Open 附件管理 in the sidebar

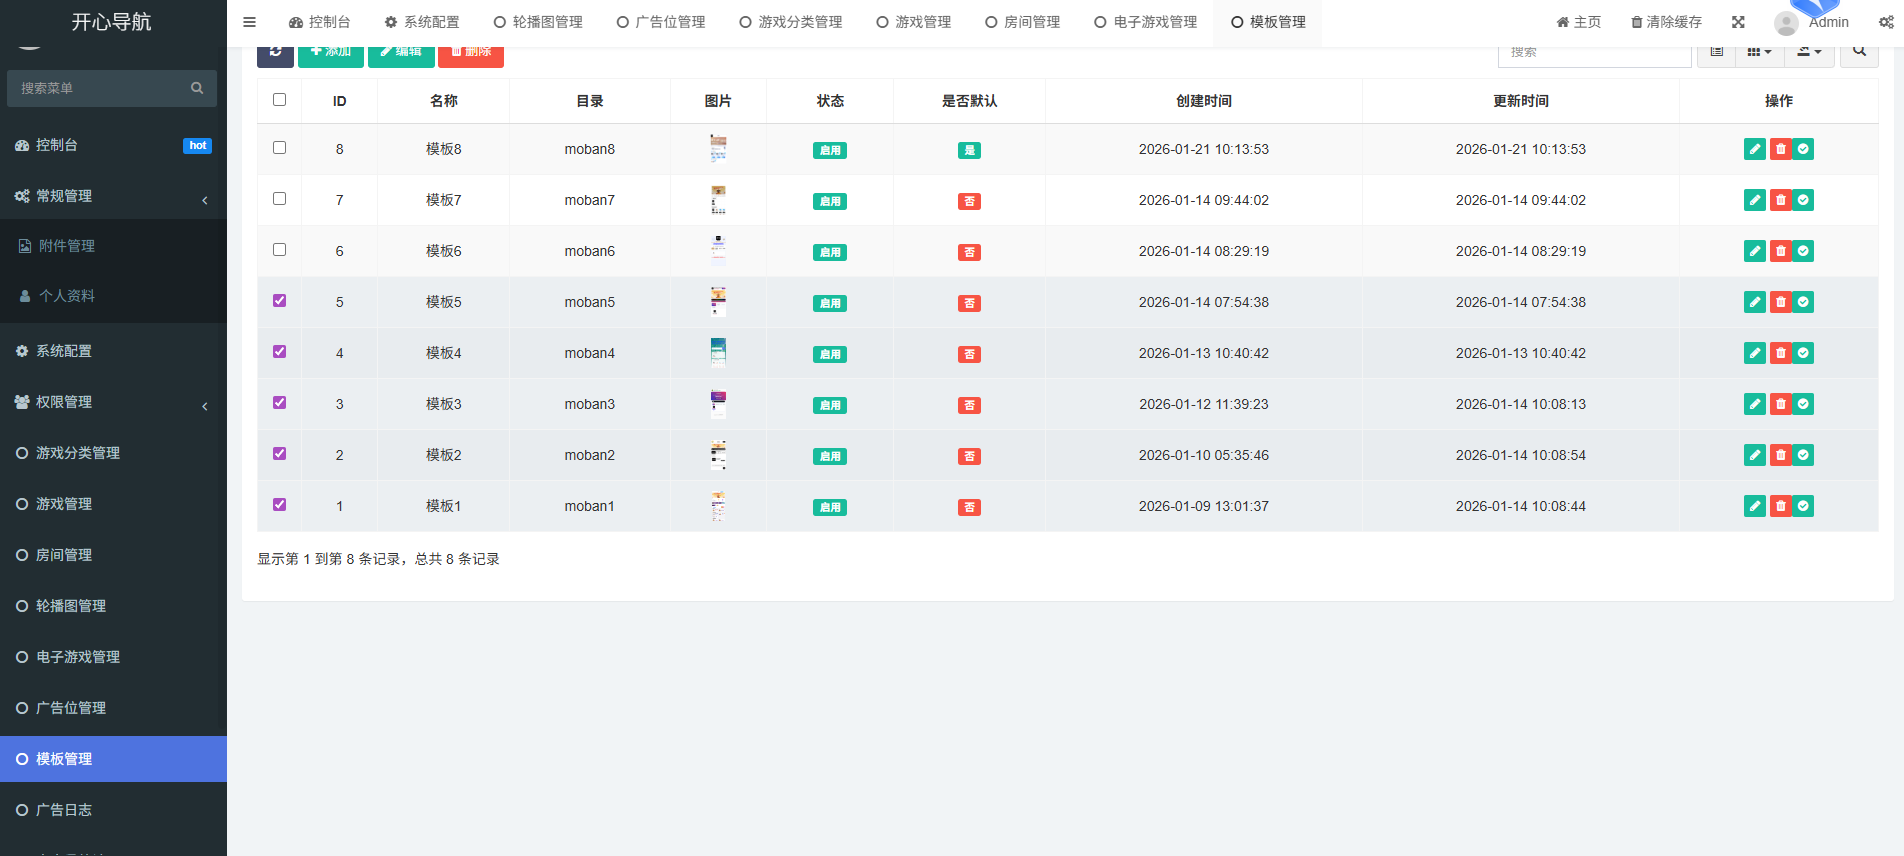tap(113, 246)
